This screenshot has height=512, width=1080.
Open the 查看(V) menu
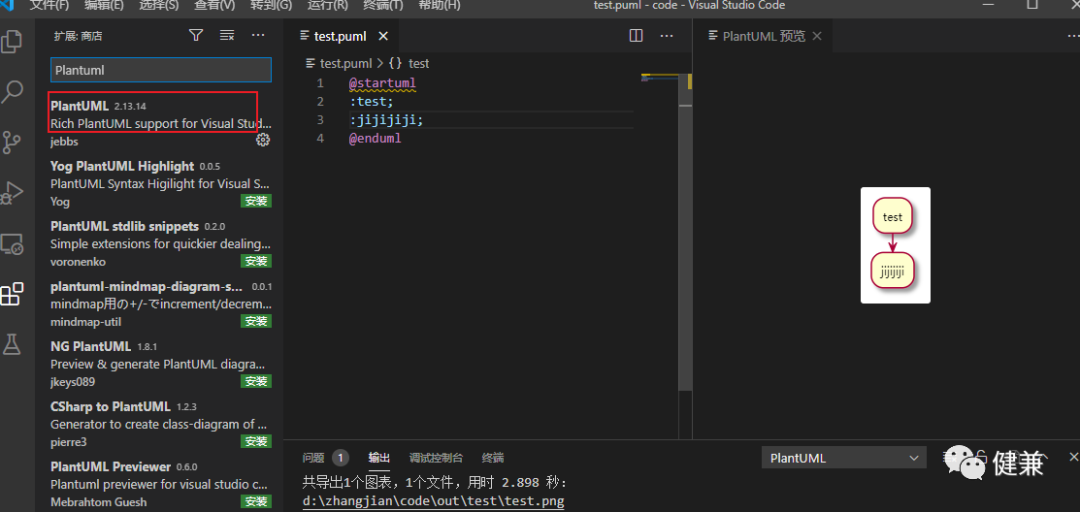(214, 6)
